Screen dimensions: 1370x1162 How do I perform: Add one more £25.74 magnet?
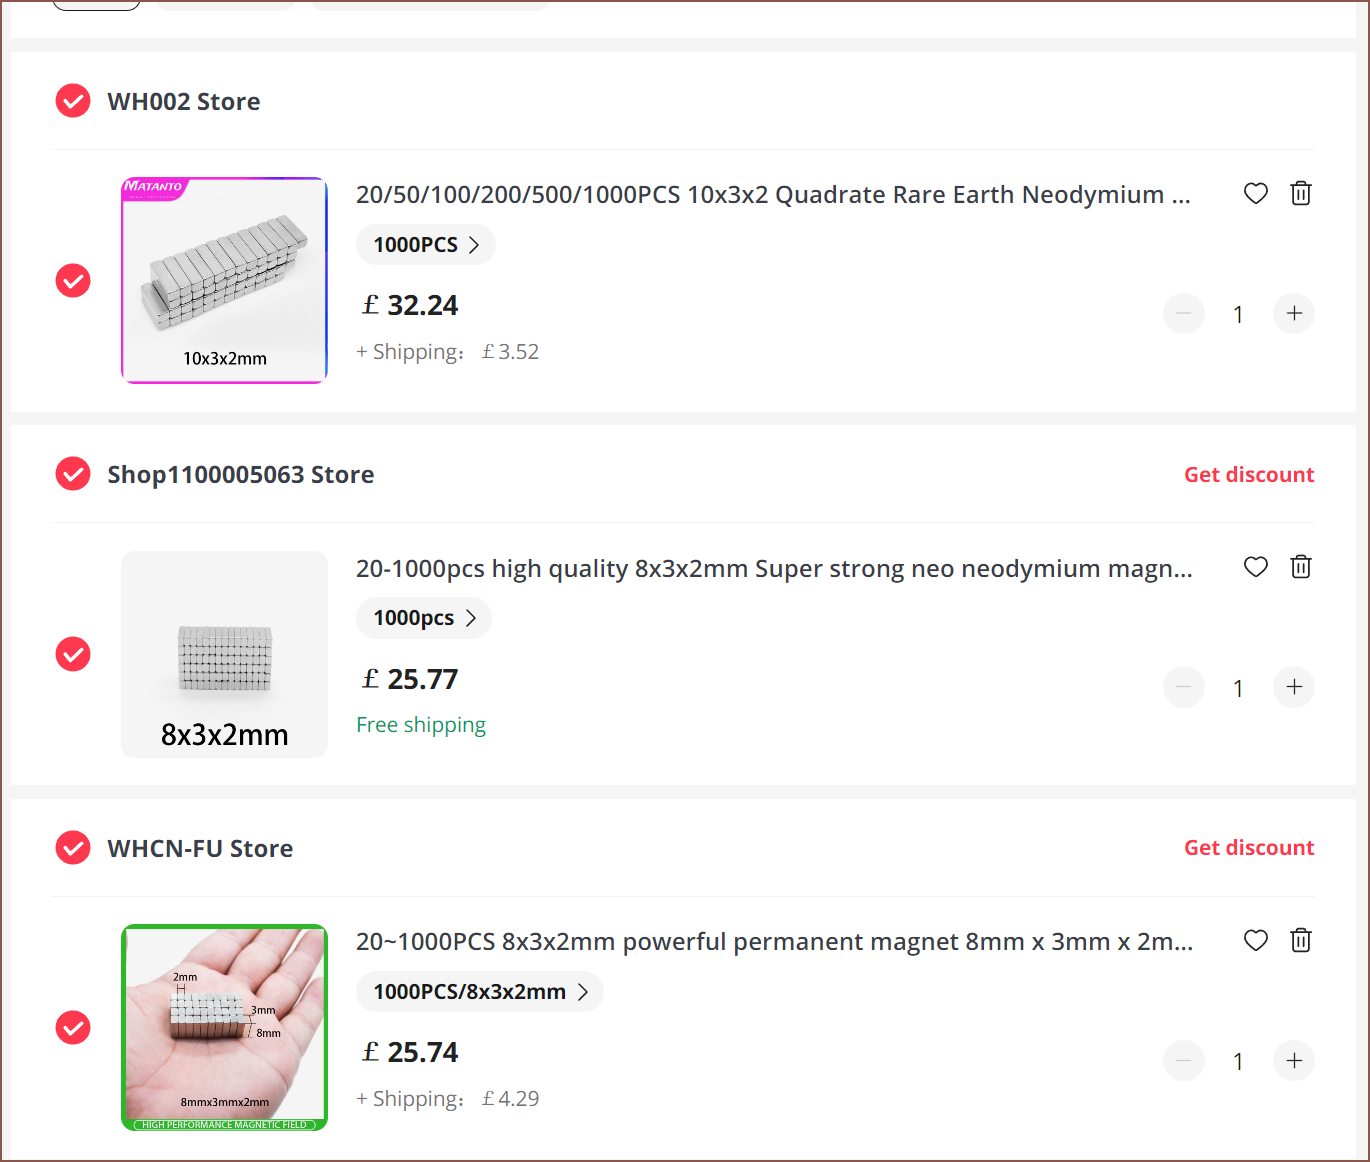coord(1294,1061)
